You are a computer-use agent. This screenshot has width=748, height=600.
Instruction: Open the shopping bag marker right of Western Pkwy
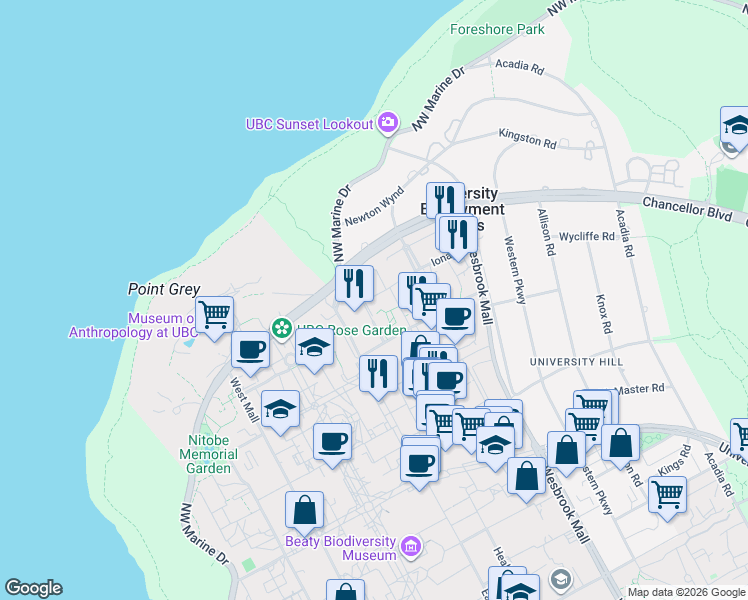pyautogui.click(x=621, y=445)
